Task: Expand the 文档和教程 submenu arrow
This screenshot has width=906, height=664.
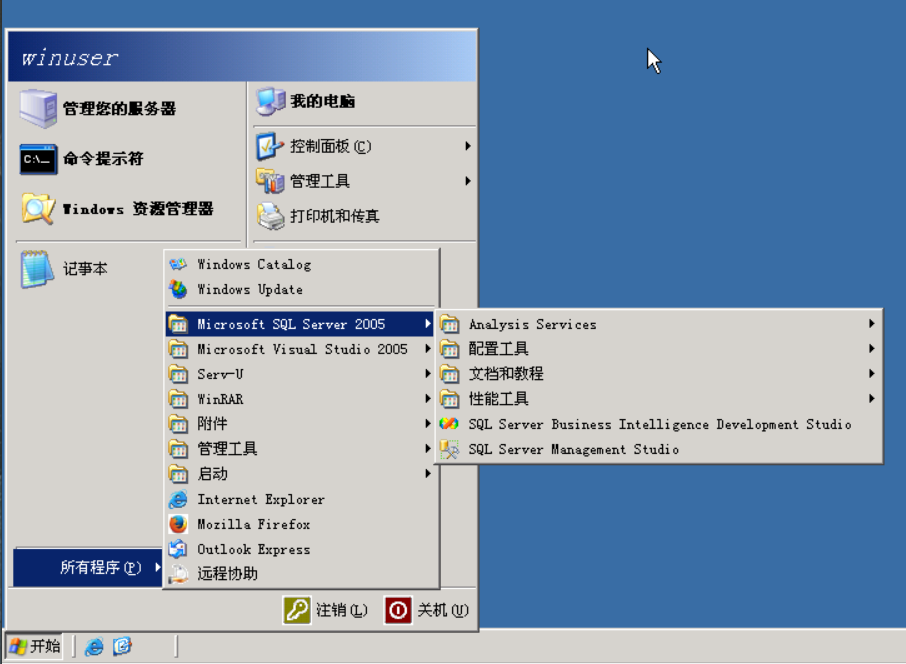Action: 871,374
